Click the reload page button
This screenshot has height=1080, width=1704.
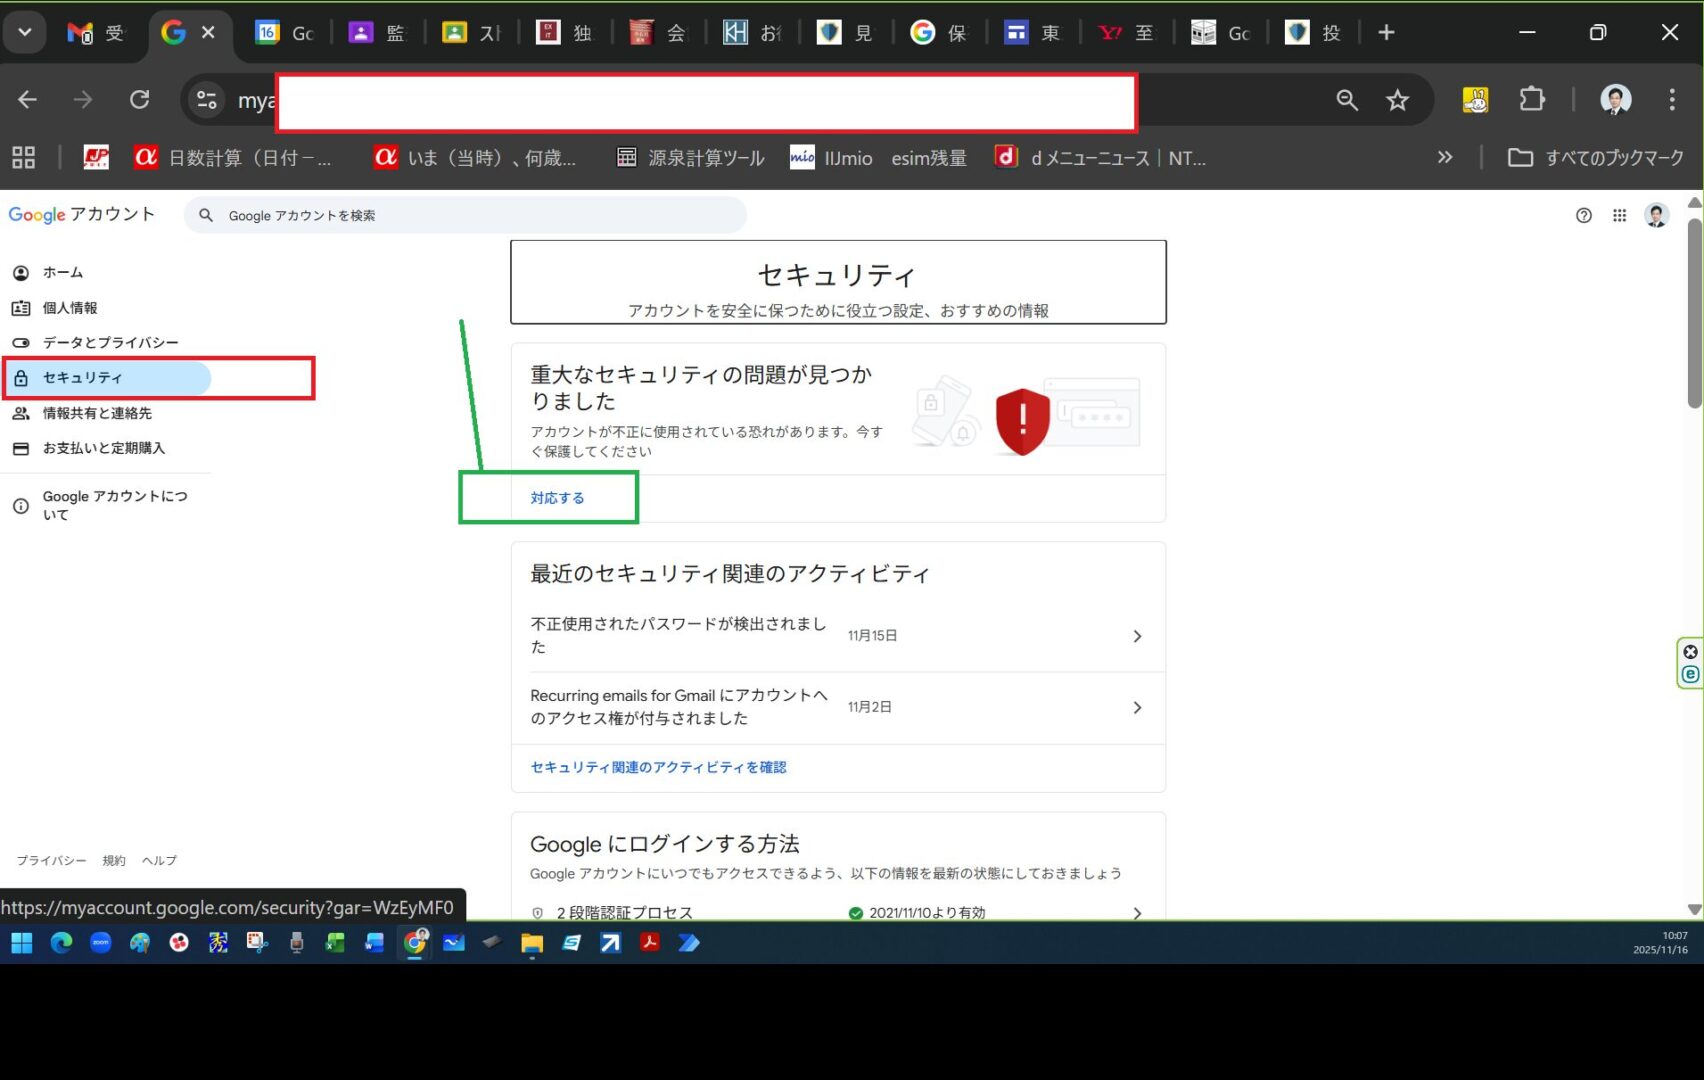[x=140, y=100]
